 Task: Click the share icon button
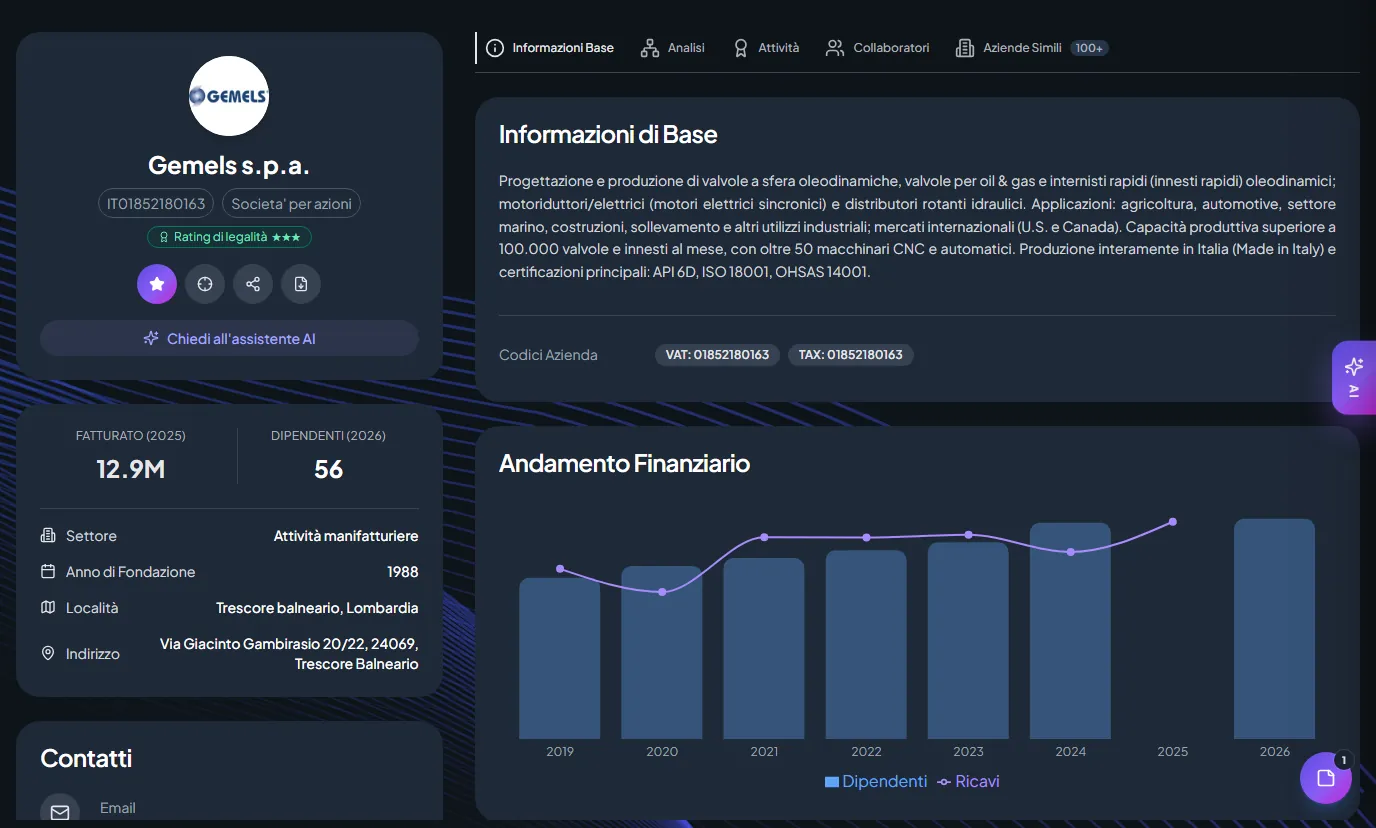point(253,284)
